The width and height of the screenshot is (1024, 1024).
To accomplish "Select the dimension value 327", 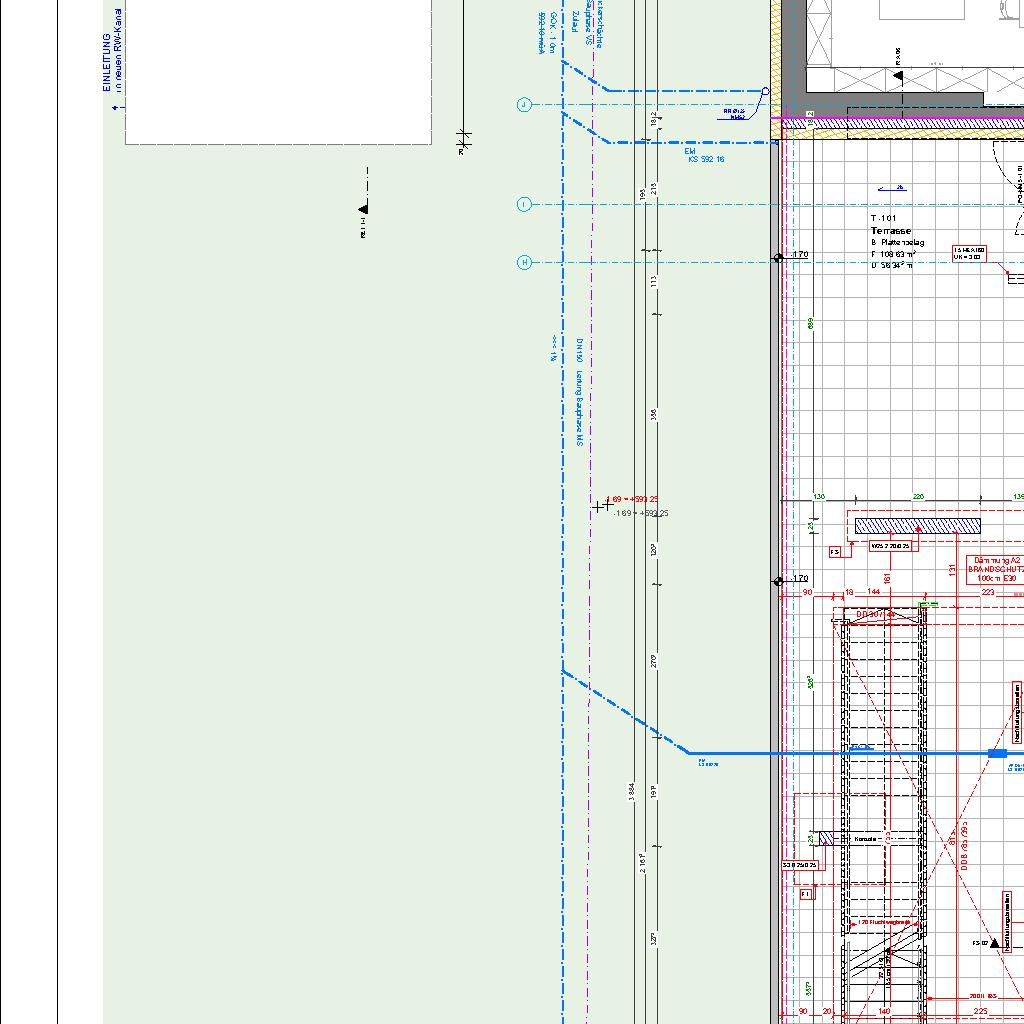I will click(654, 939).
